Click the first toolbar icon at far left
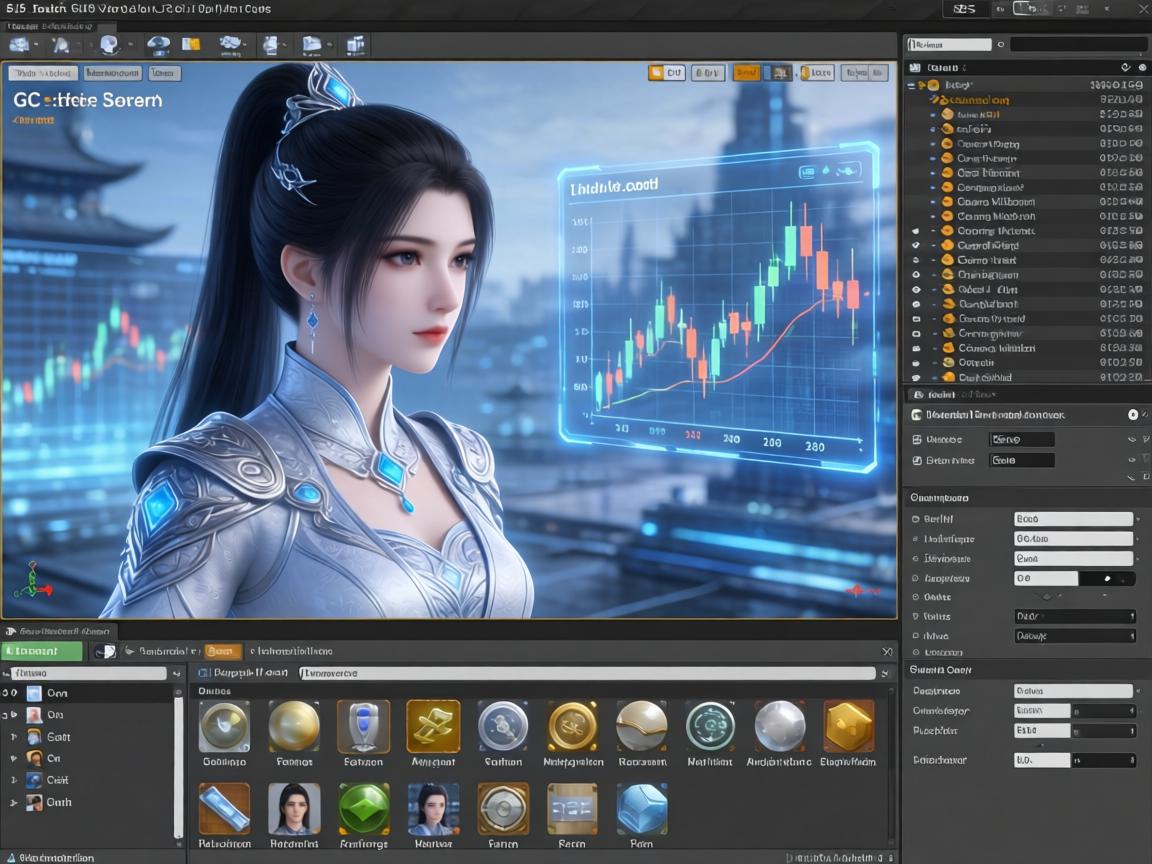Screen dimensions: 1152x864 (20, 45)
